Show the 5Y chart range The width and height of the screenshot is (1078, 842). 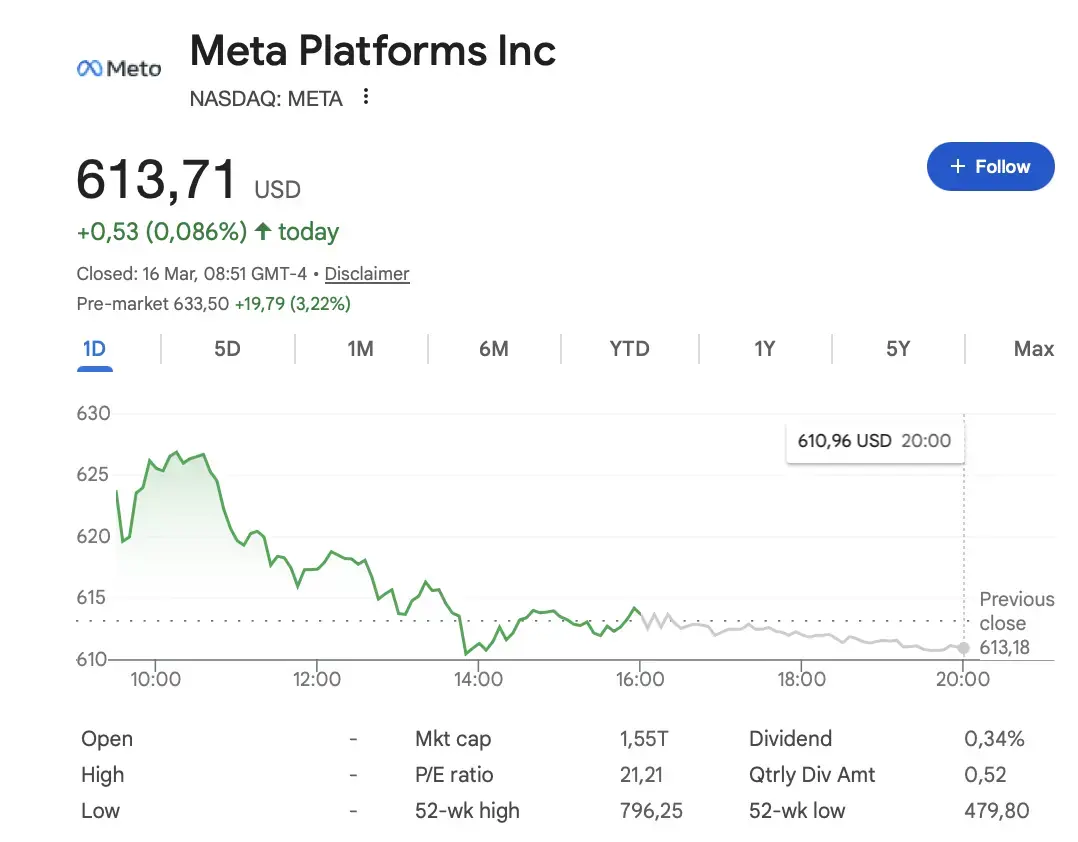point(898,349)
